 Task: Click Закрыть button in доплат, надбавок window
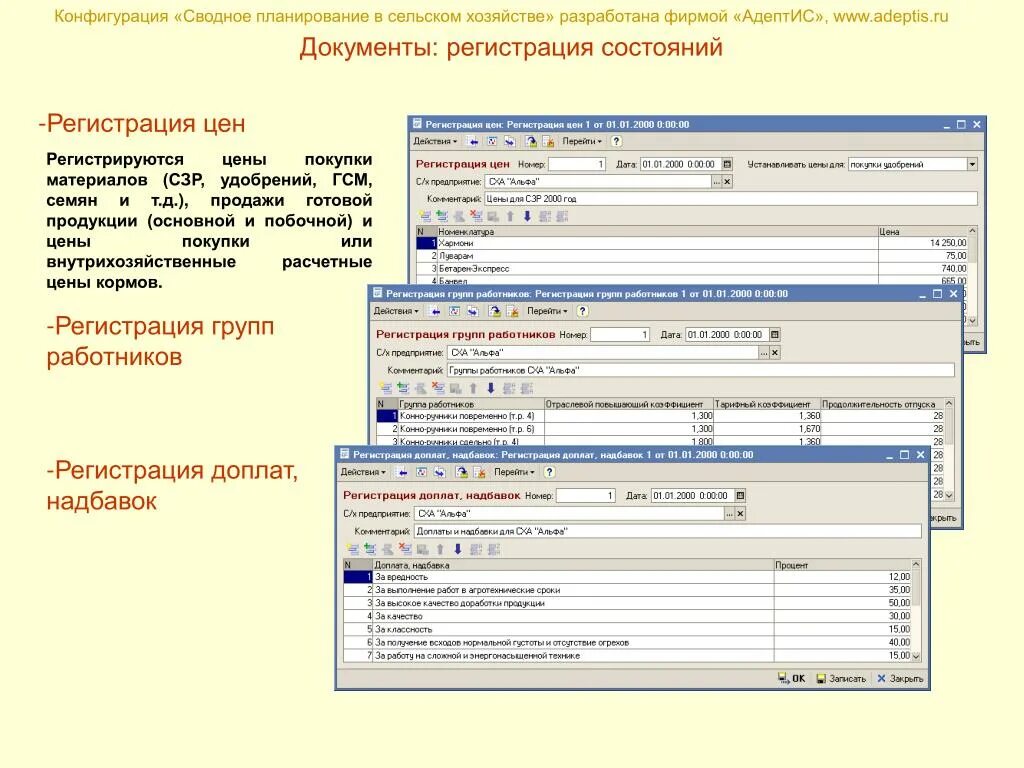coord(900,679)
